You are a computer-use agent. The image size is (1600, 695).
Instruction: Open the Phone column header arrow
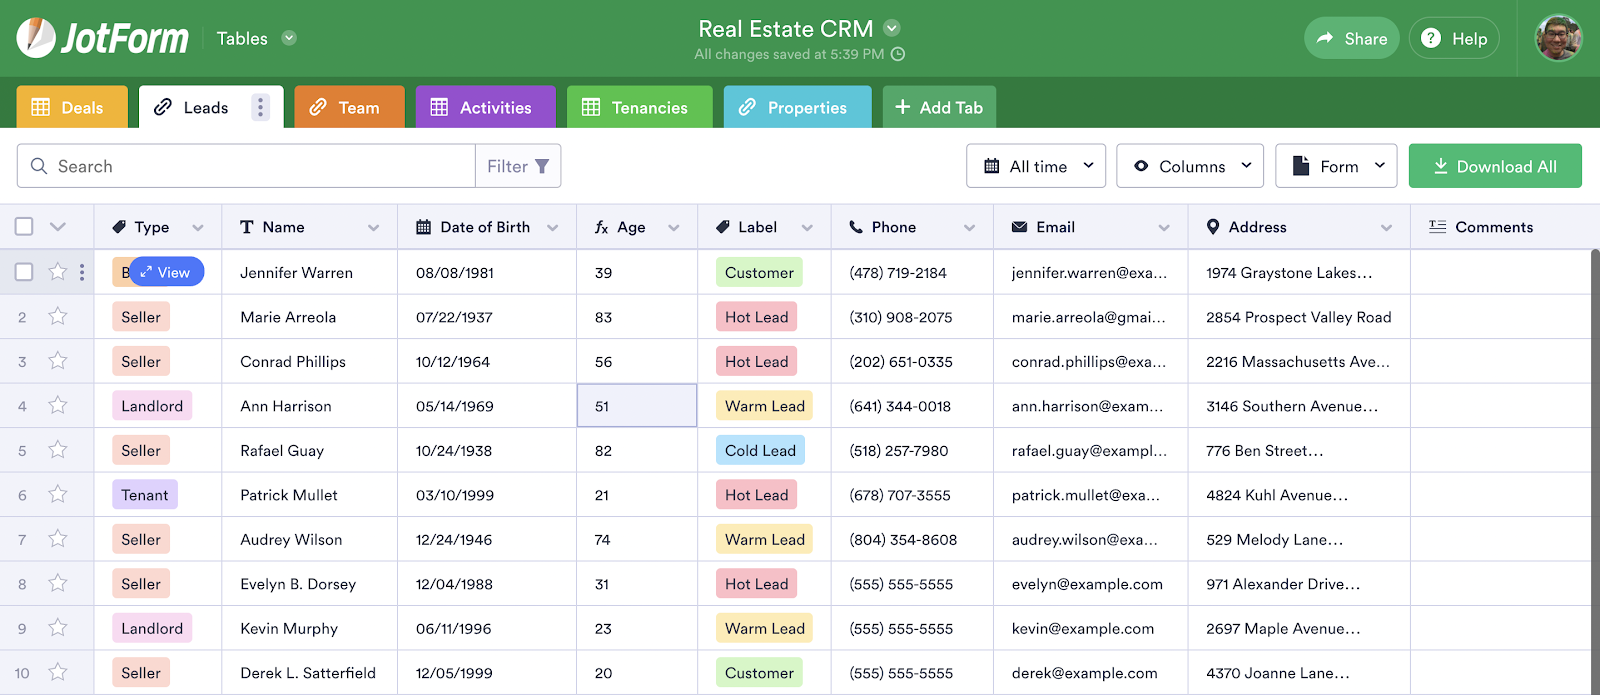pyautogui.click(x=969, y=228)
